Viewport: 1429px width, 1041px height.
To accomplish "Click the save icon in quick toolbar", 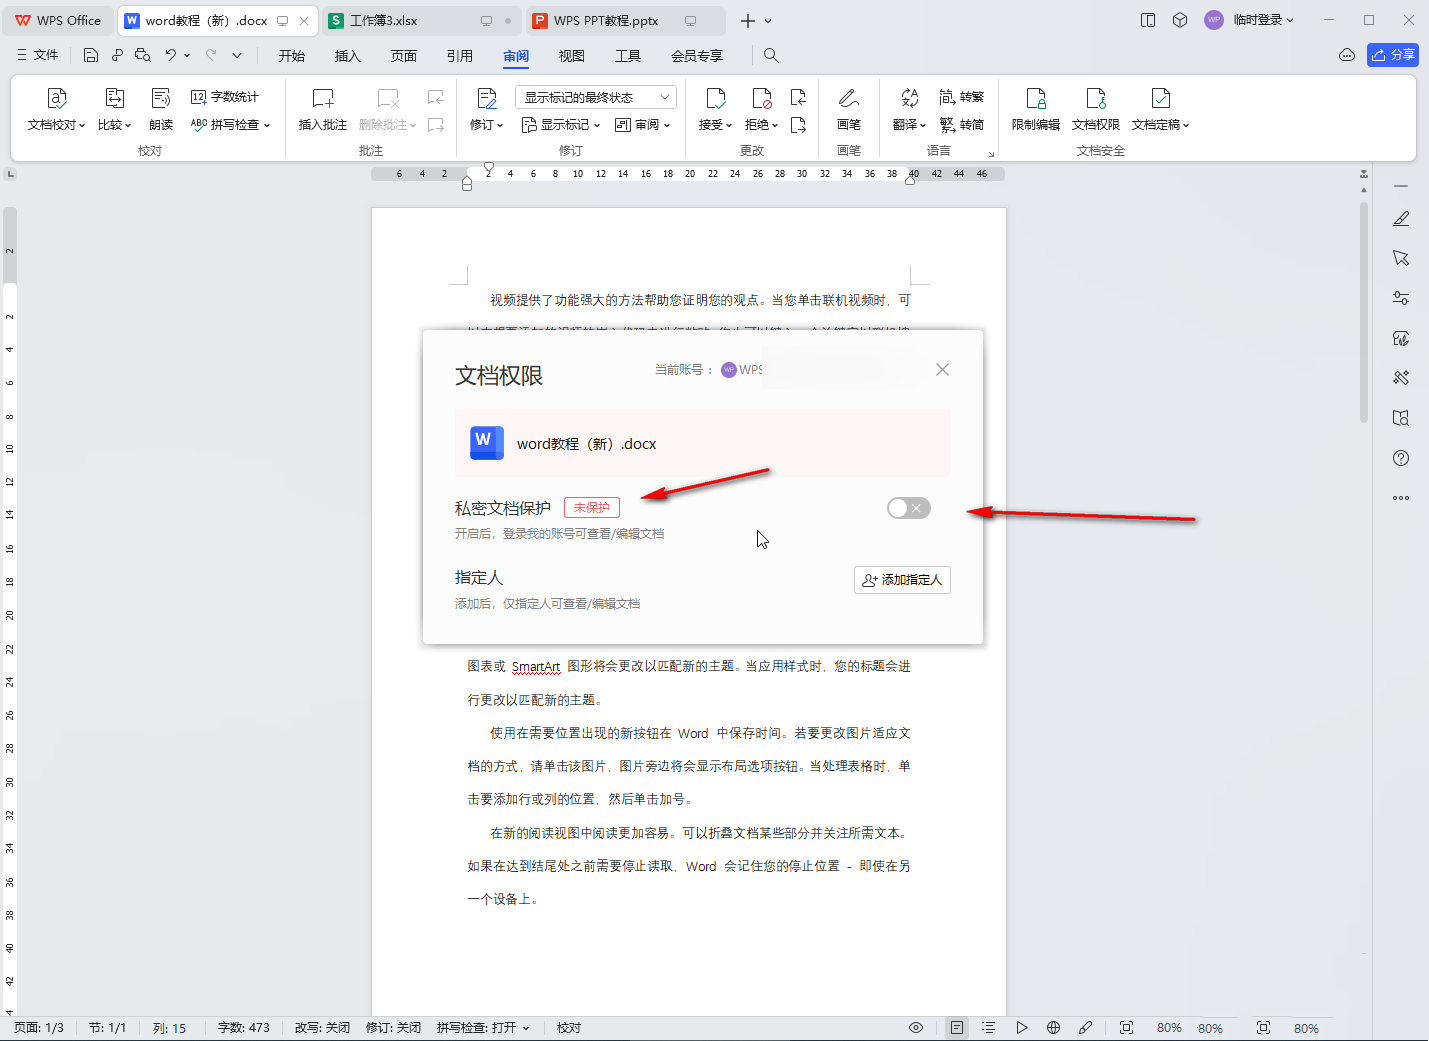I will pos(91,55).
